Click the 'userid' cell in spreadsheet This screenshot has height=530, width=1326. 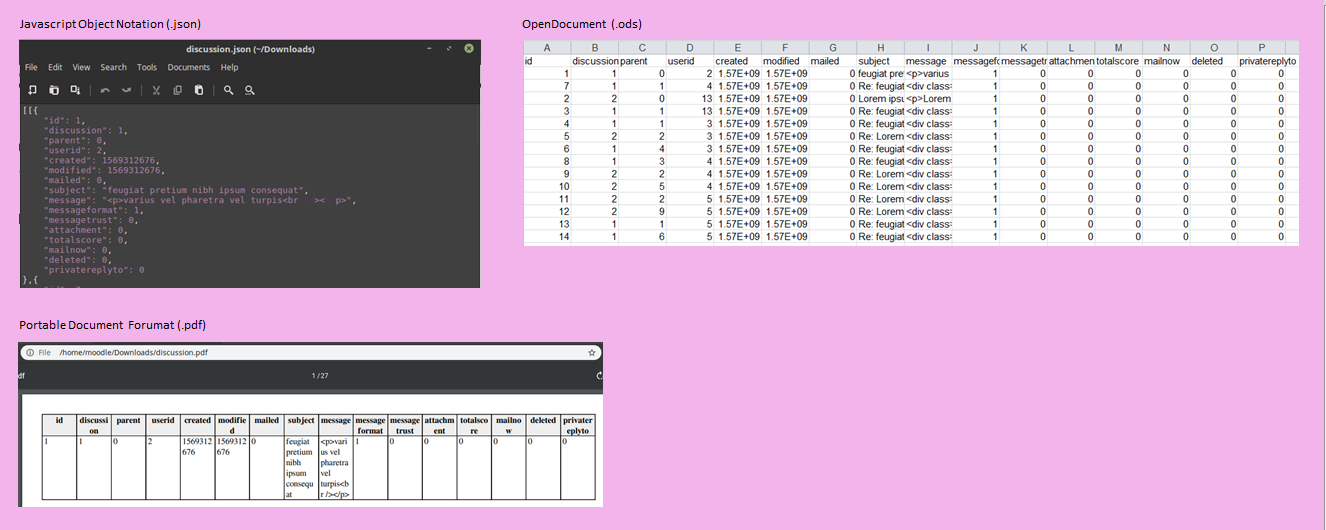click(690, 61)
